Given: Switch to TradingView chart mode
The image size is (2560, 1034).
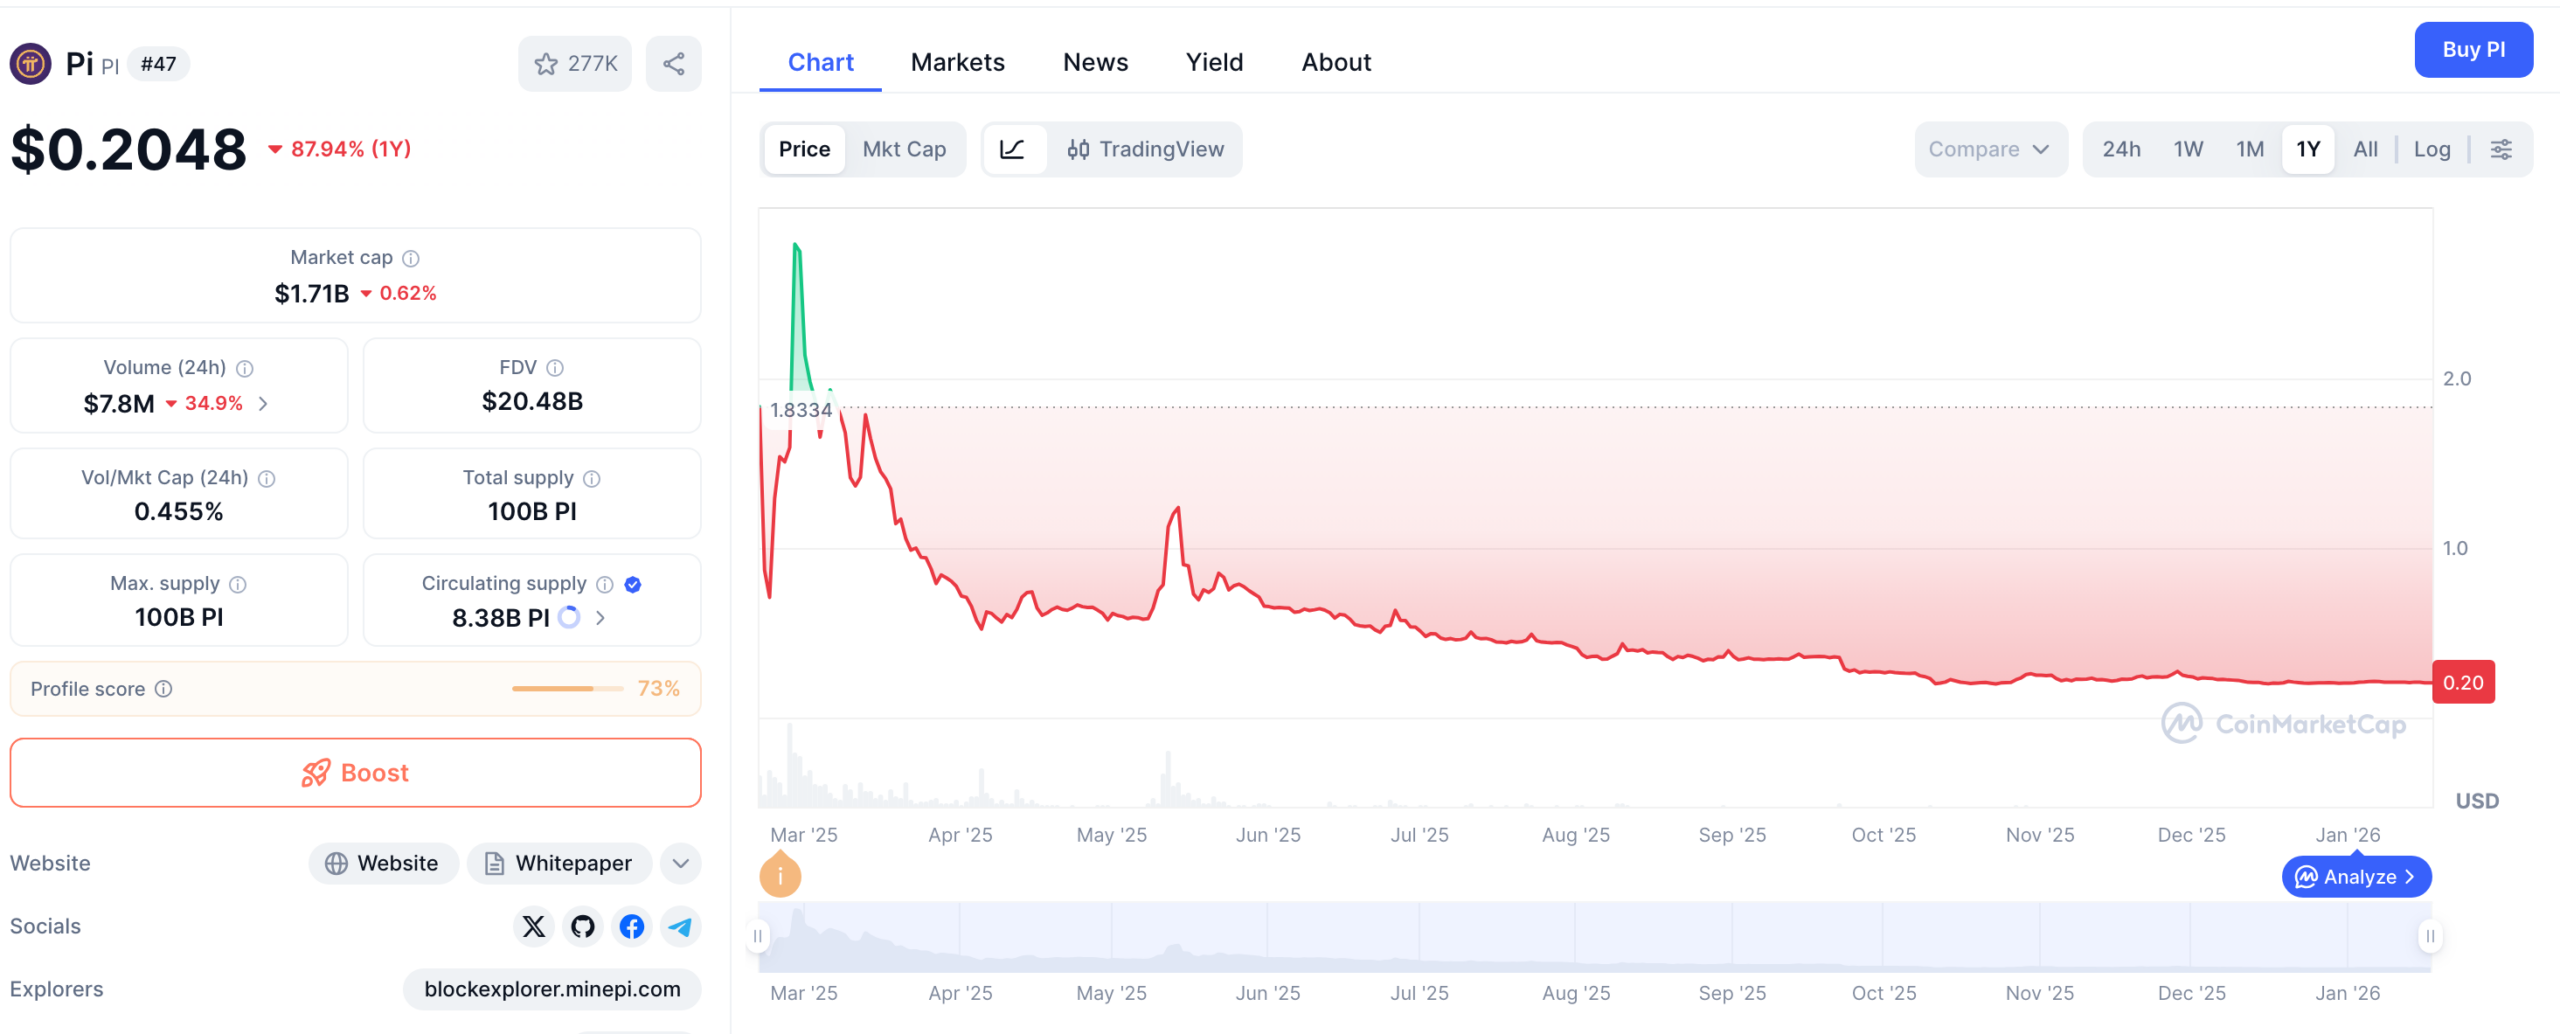Looking at the screenshot, I should pyautogui.click(x=1145, y=149).
